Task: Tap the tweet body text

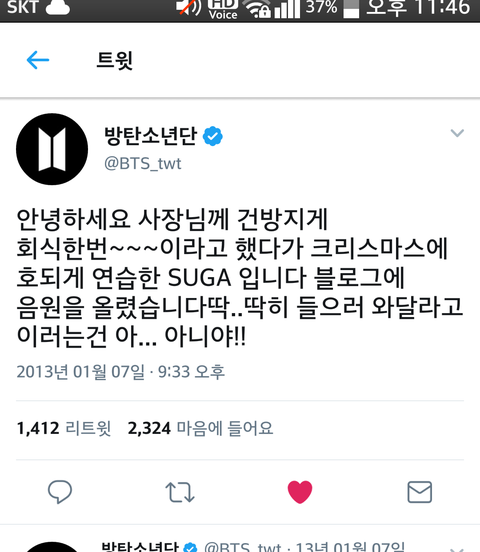Action: point(239,277)
